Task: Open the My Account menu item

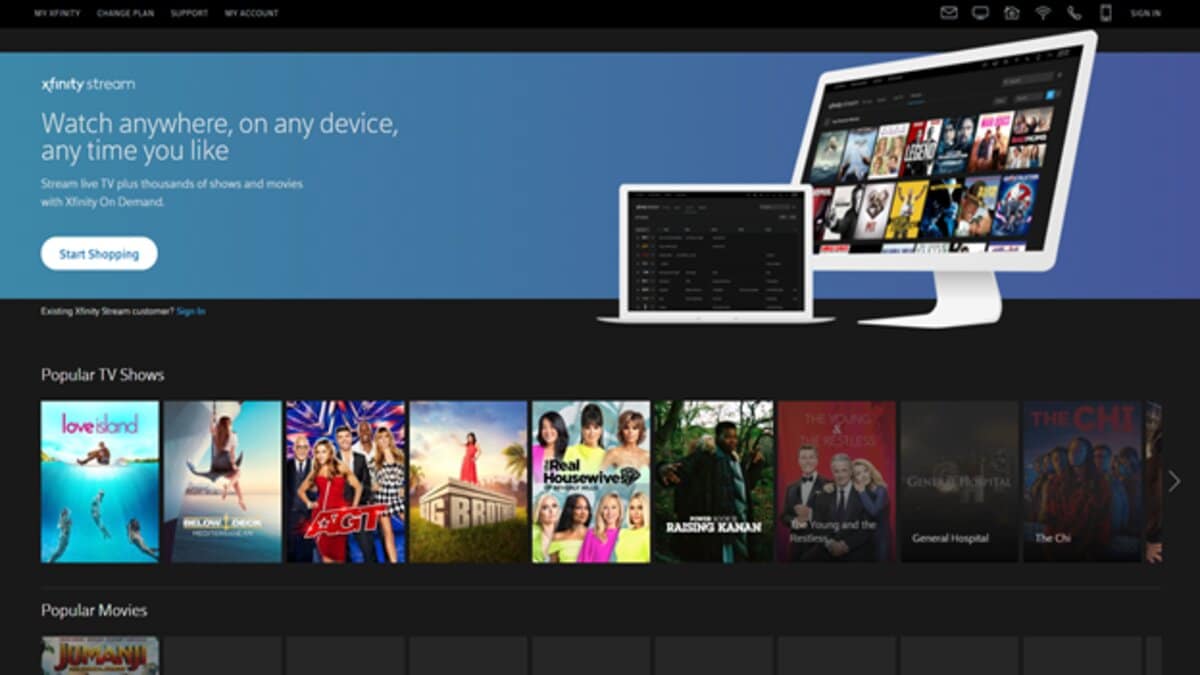Action: point(251,13)
